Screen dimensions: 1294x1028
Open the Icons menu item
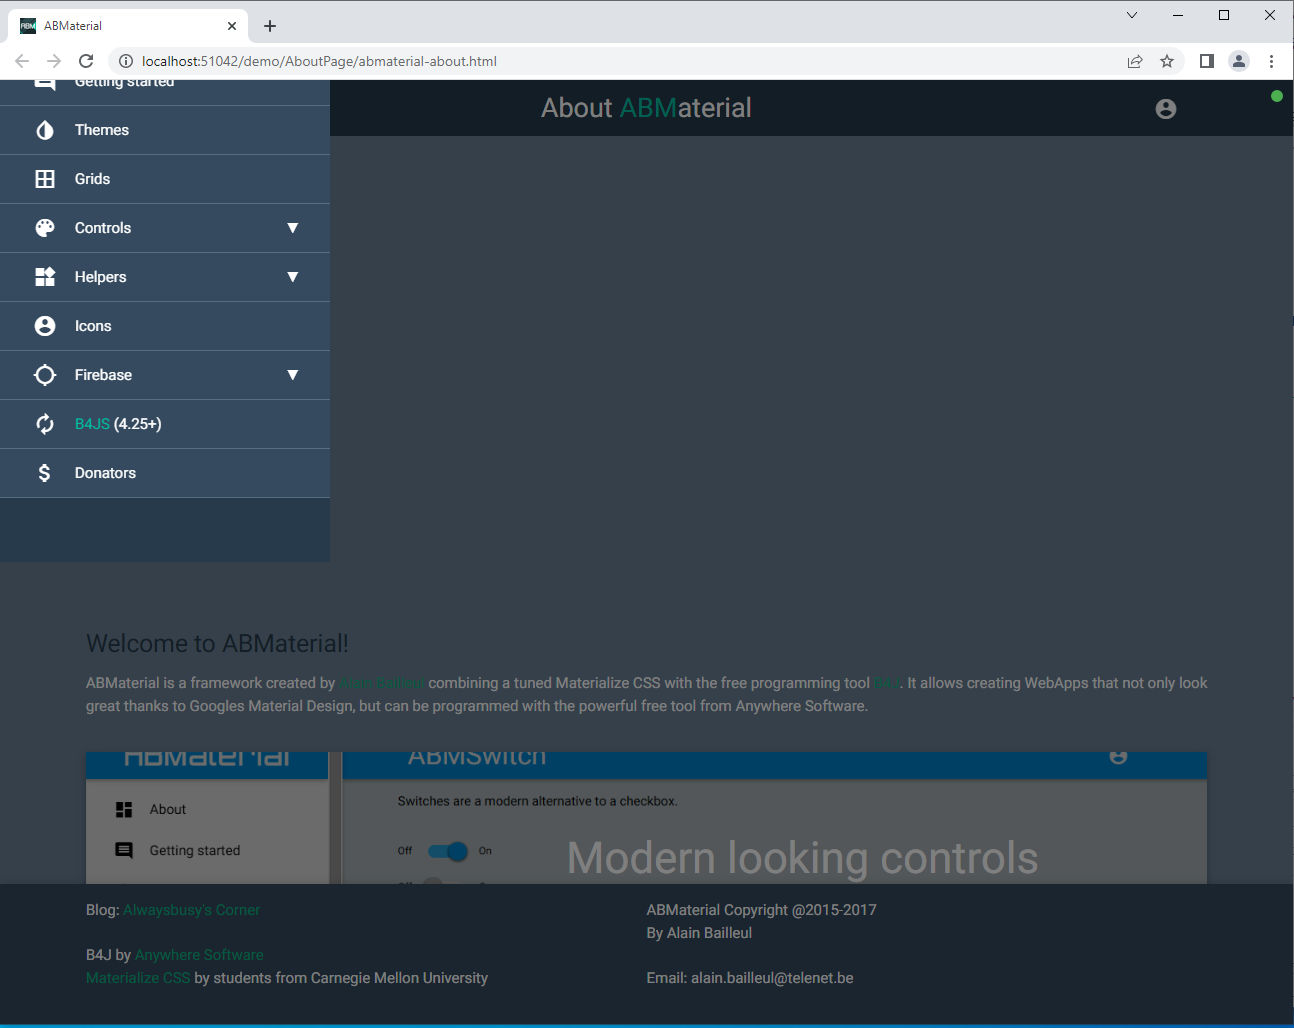(165, 326)
